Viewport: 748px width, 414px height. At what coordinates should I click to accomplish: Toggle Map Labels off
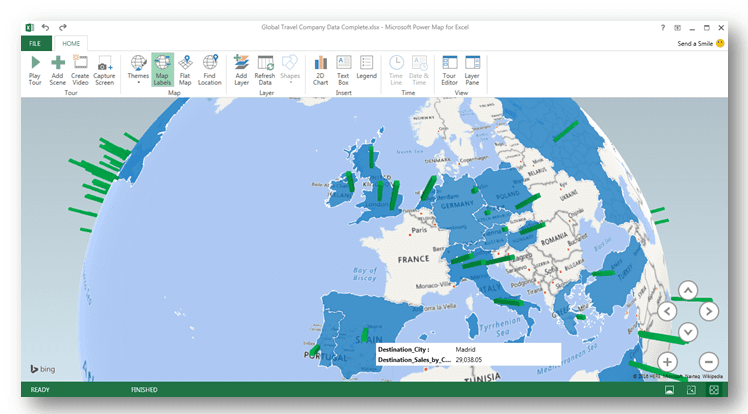[x=162, y=70]
